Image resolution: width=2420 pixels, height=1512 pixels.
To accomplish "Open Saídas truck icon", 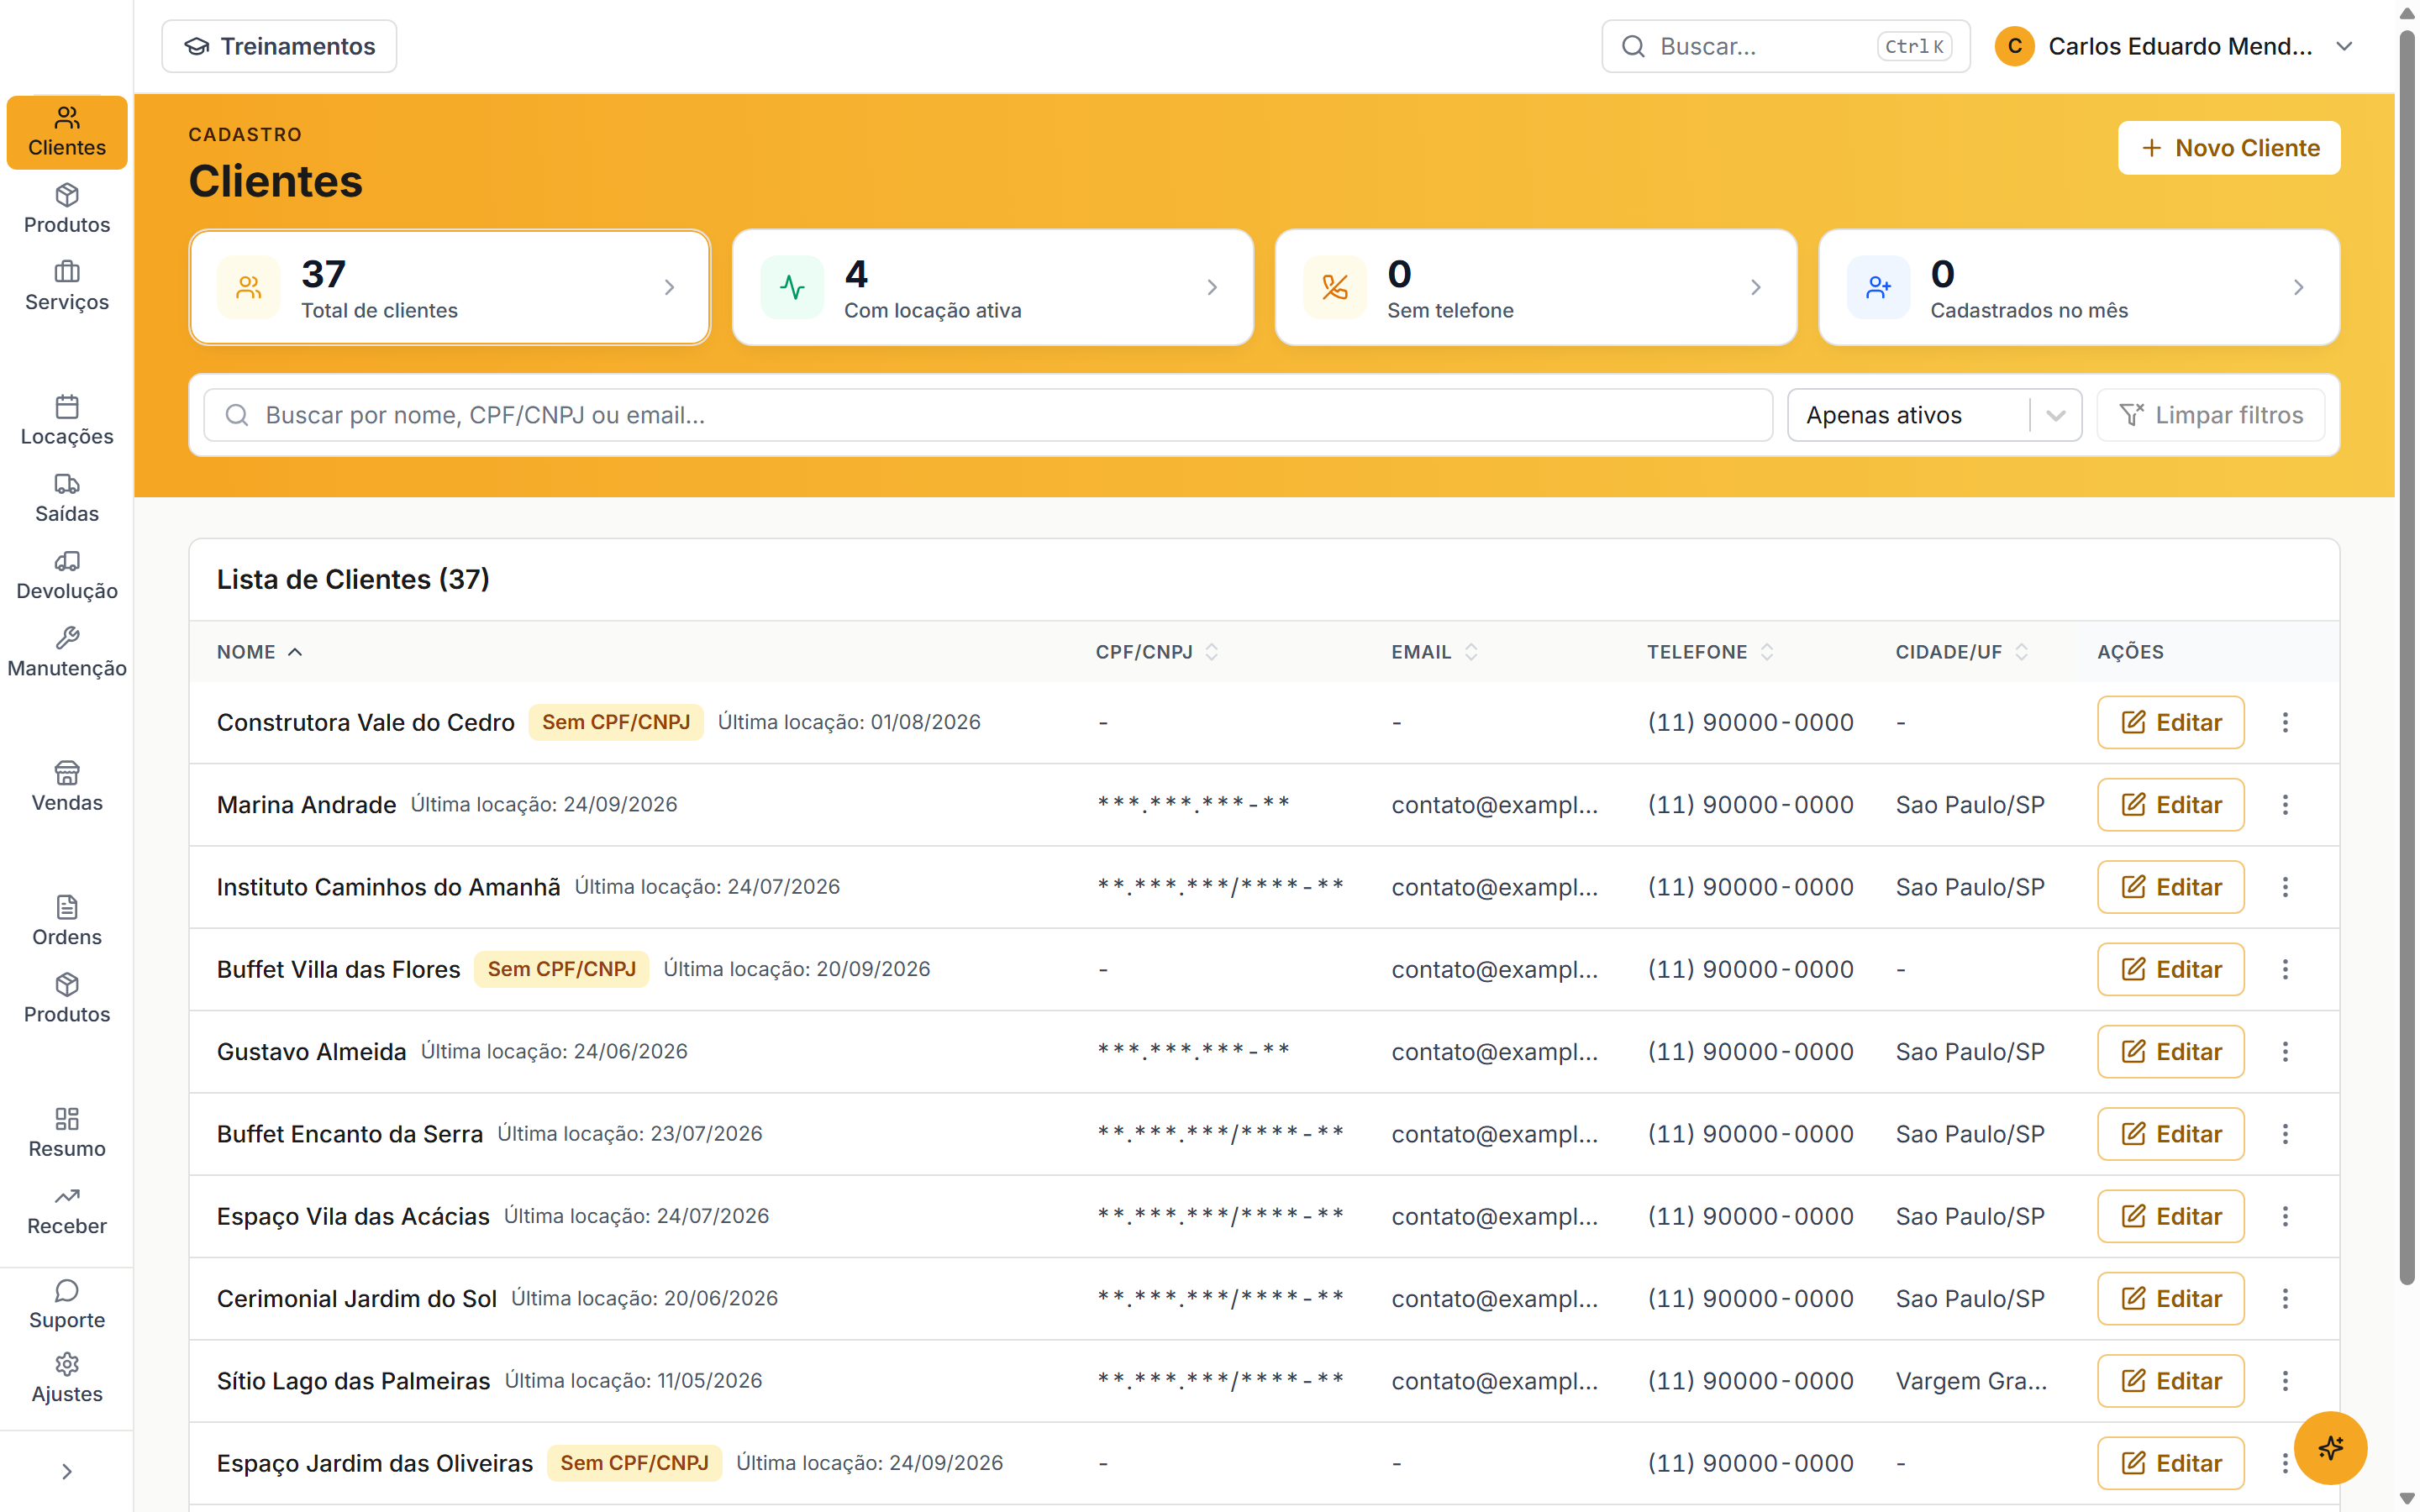I will tap(67, 484).
